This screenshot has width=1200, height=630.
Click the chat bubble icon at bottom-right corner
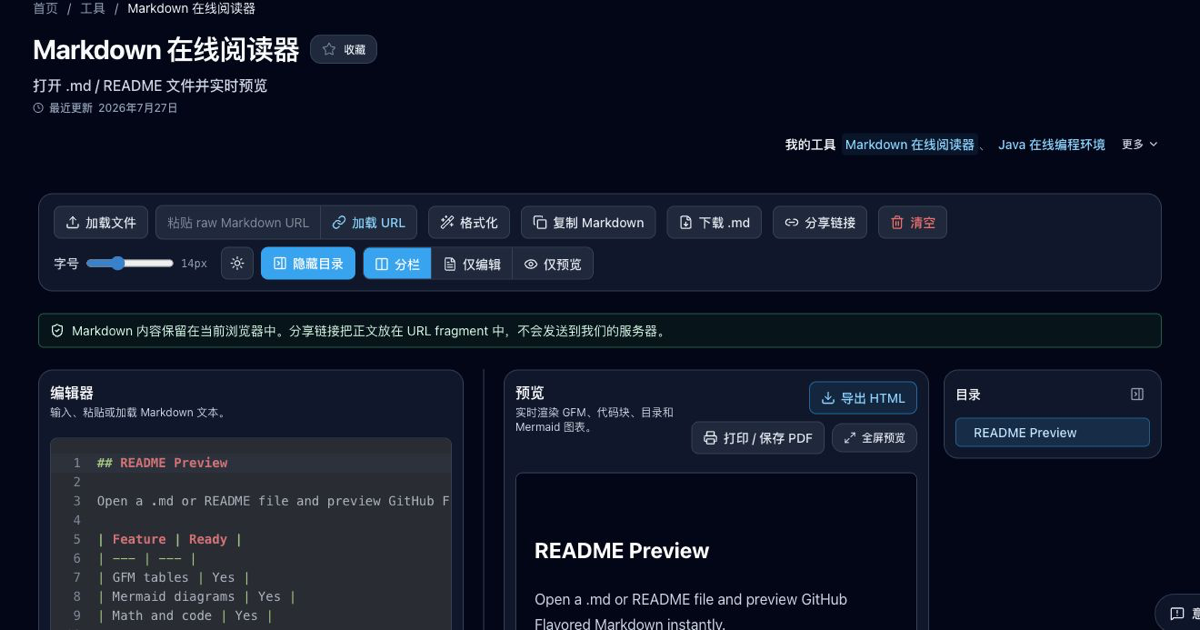(x=1176, y=612)
